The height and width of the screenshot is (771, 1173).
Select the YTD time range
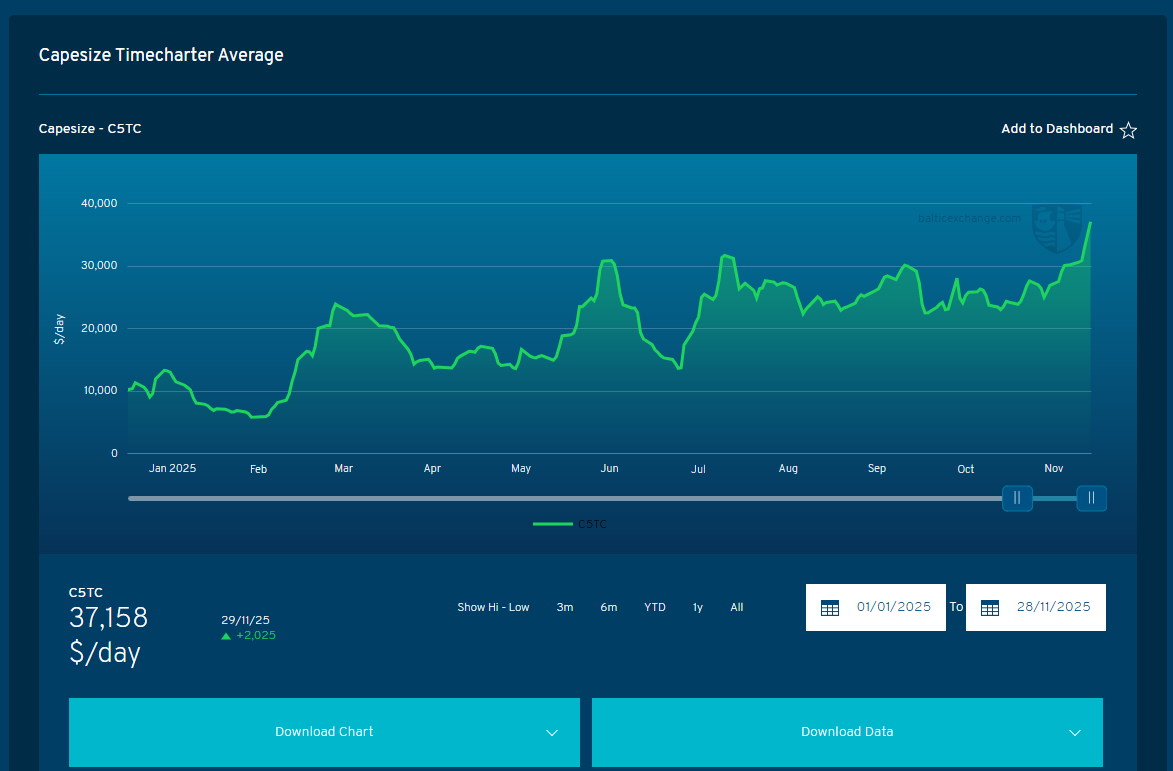point(655,607)
